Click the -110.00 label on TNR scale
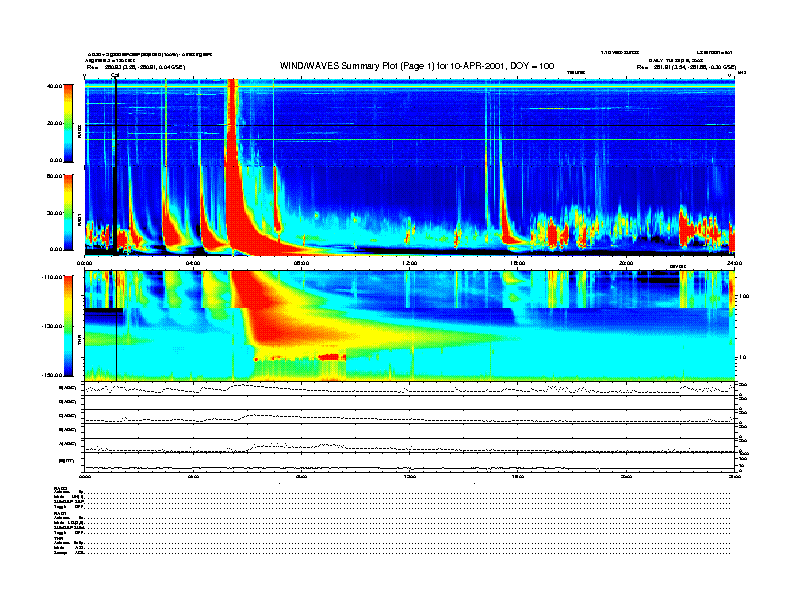The height and width of the screenshot is (612, 792). 53,277
